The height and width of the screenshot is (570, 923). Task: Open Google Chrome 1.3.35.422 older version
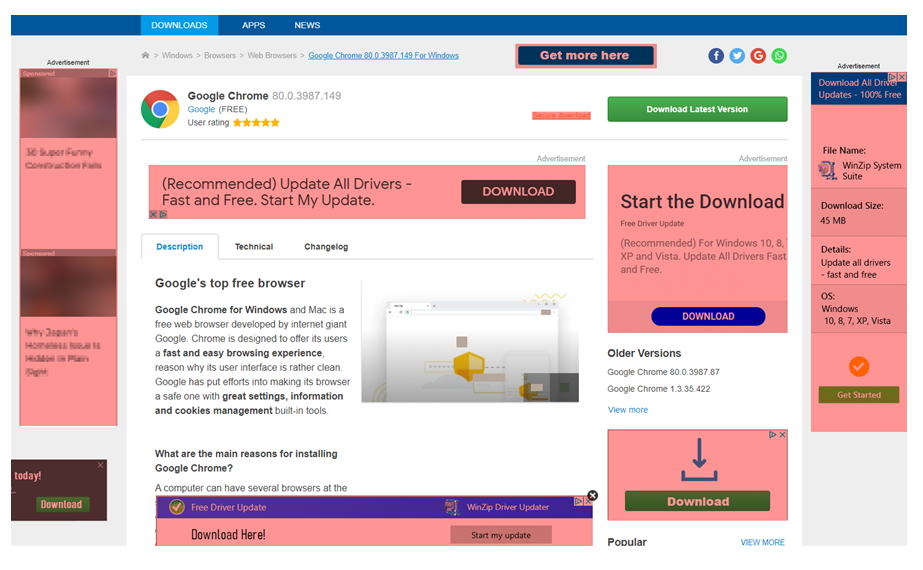[659, 389]
